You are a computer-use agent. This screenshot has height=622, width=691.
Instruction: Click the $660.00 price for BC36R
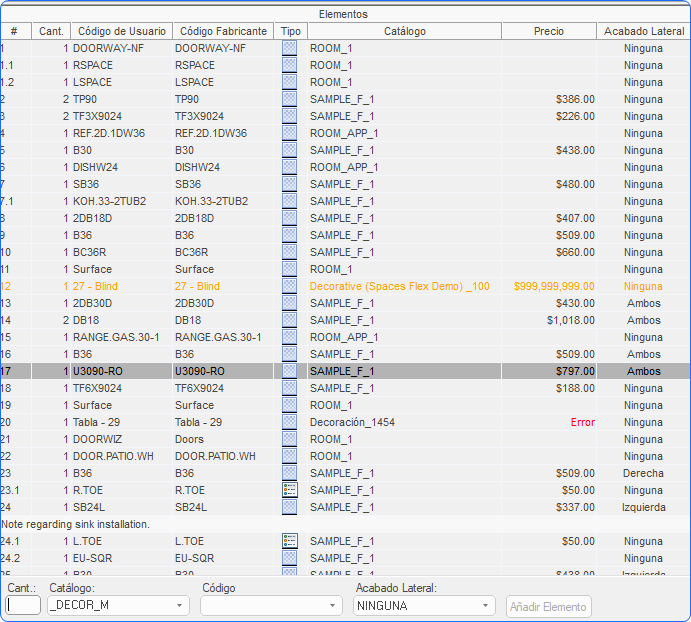tap(575, 252)
